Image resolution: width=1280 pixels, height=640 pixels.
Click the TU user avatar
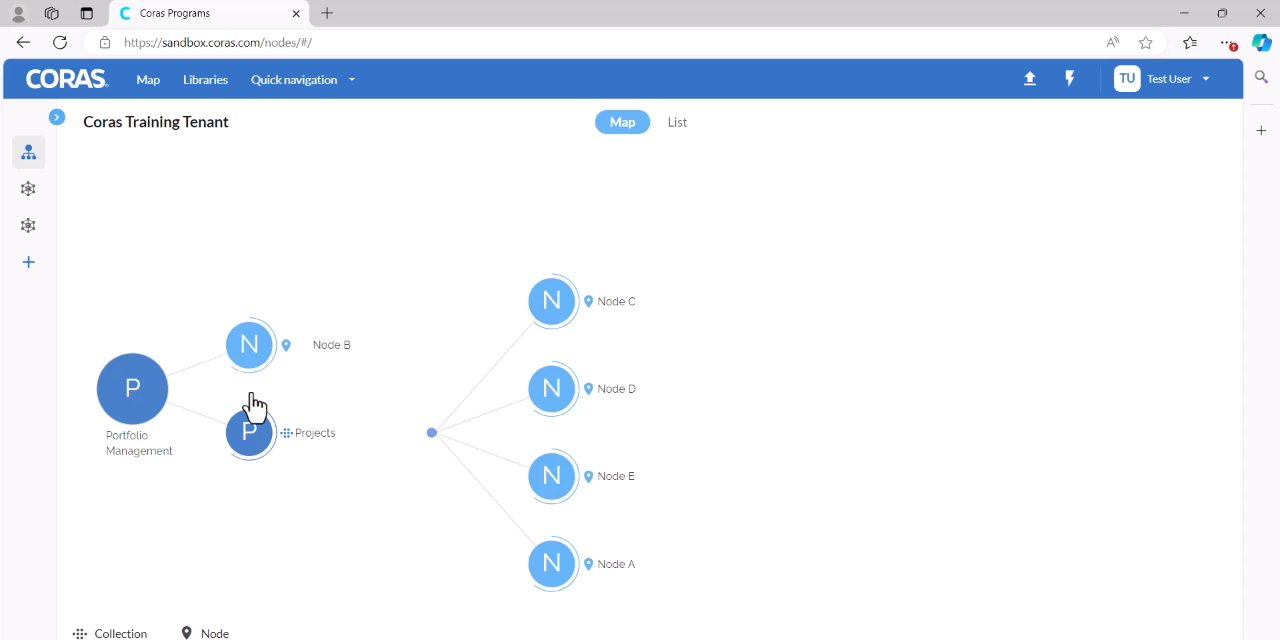click(x=1127, y=79)
